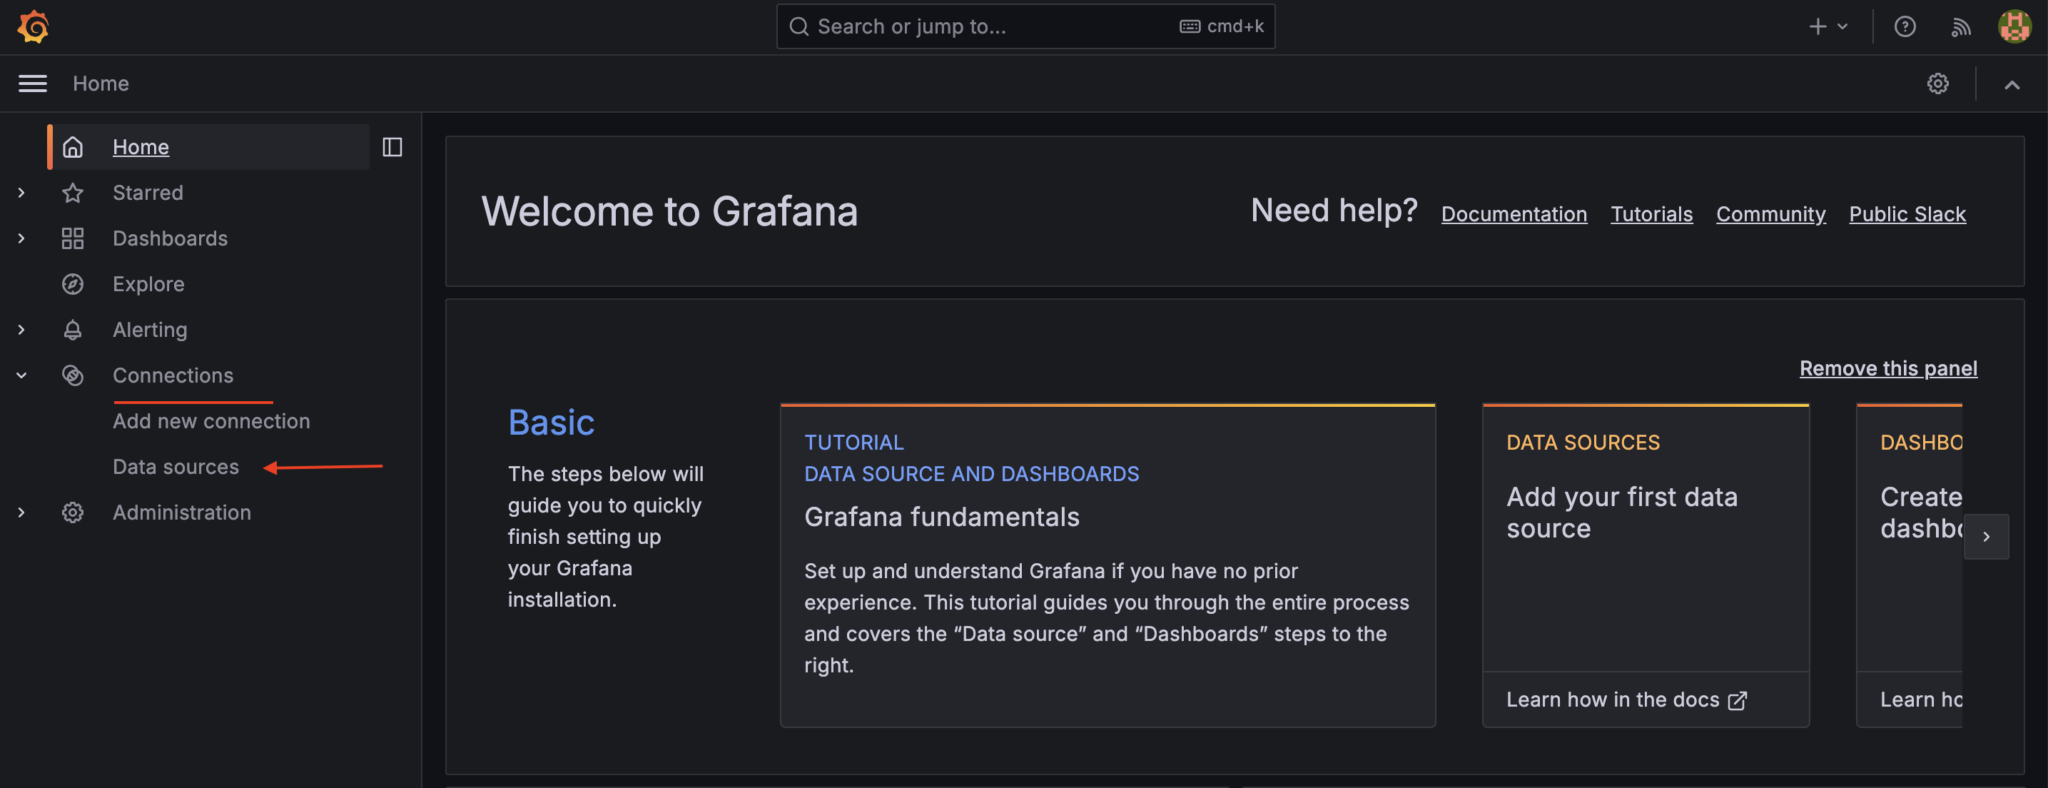Image resolution: width=2048 pixels, height=788 pixels.
Task: Open the Grafana fundamentals tutorial card
Action: click(1108, 566)
